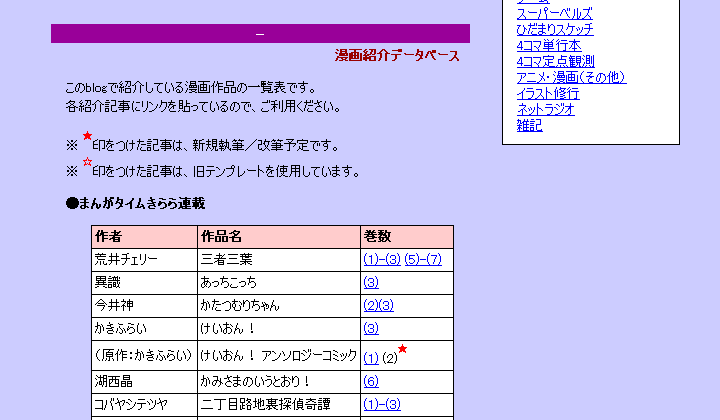Open 二丁目路地裏探偵奇譚 volumes (1)-(3) link
The height and width of the screenshot is (420, 720).
[382, 404]
